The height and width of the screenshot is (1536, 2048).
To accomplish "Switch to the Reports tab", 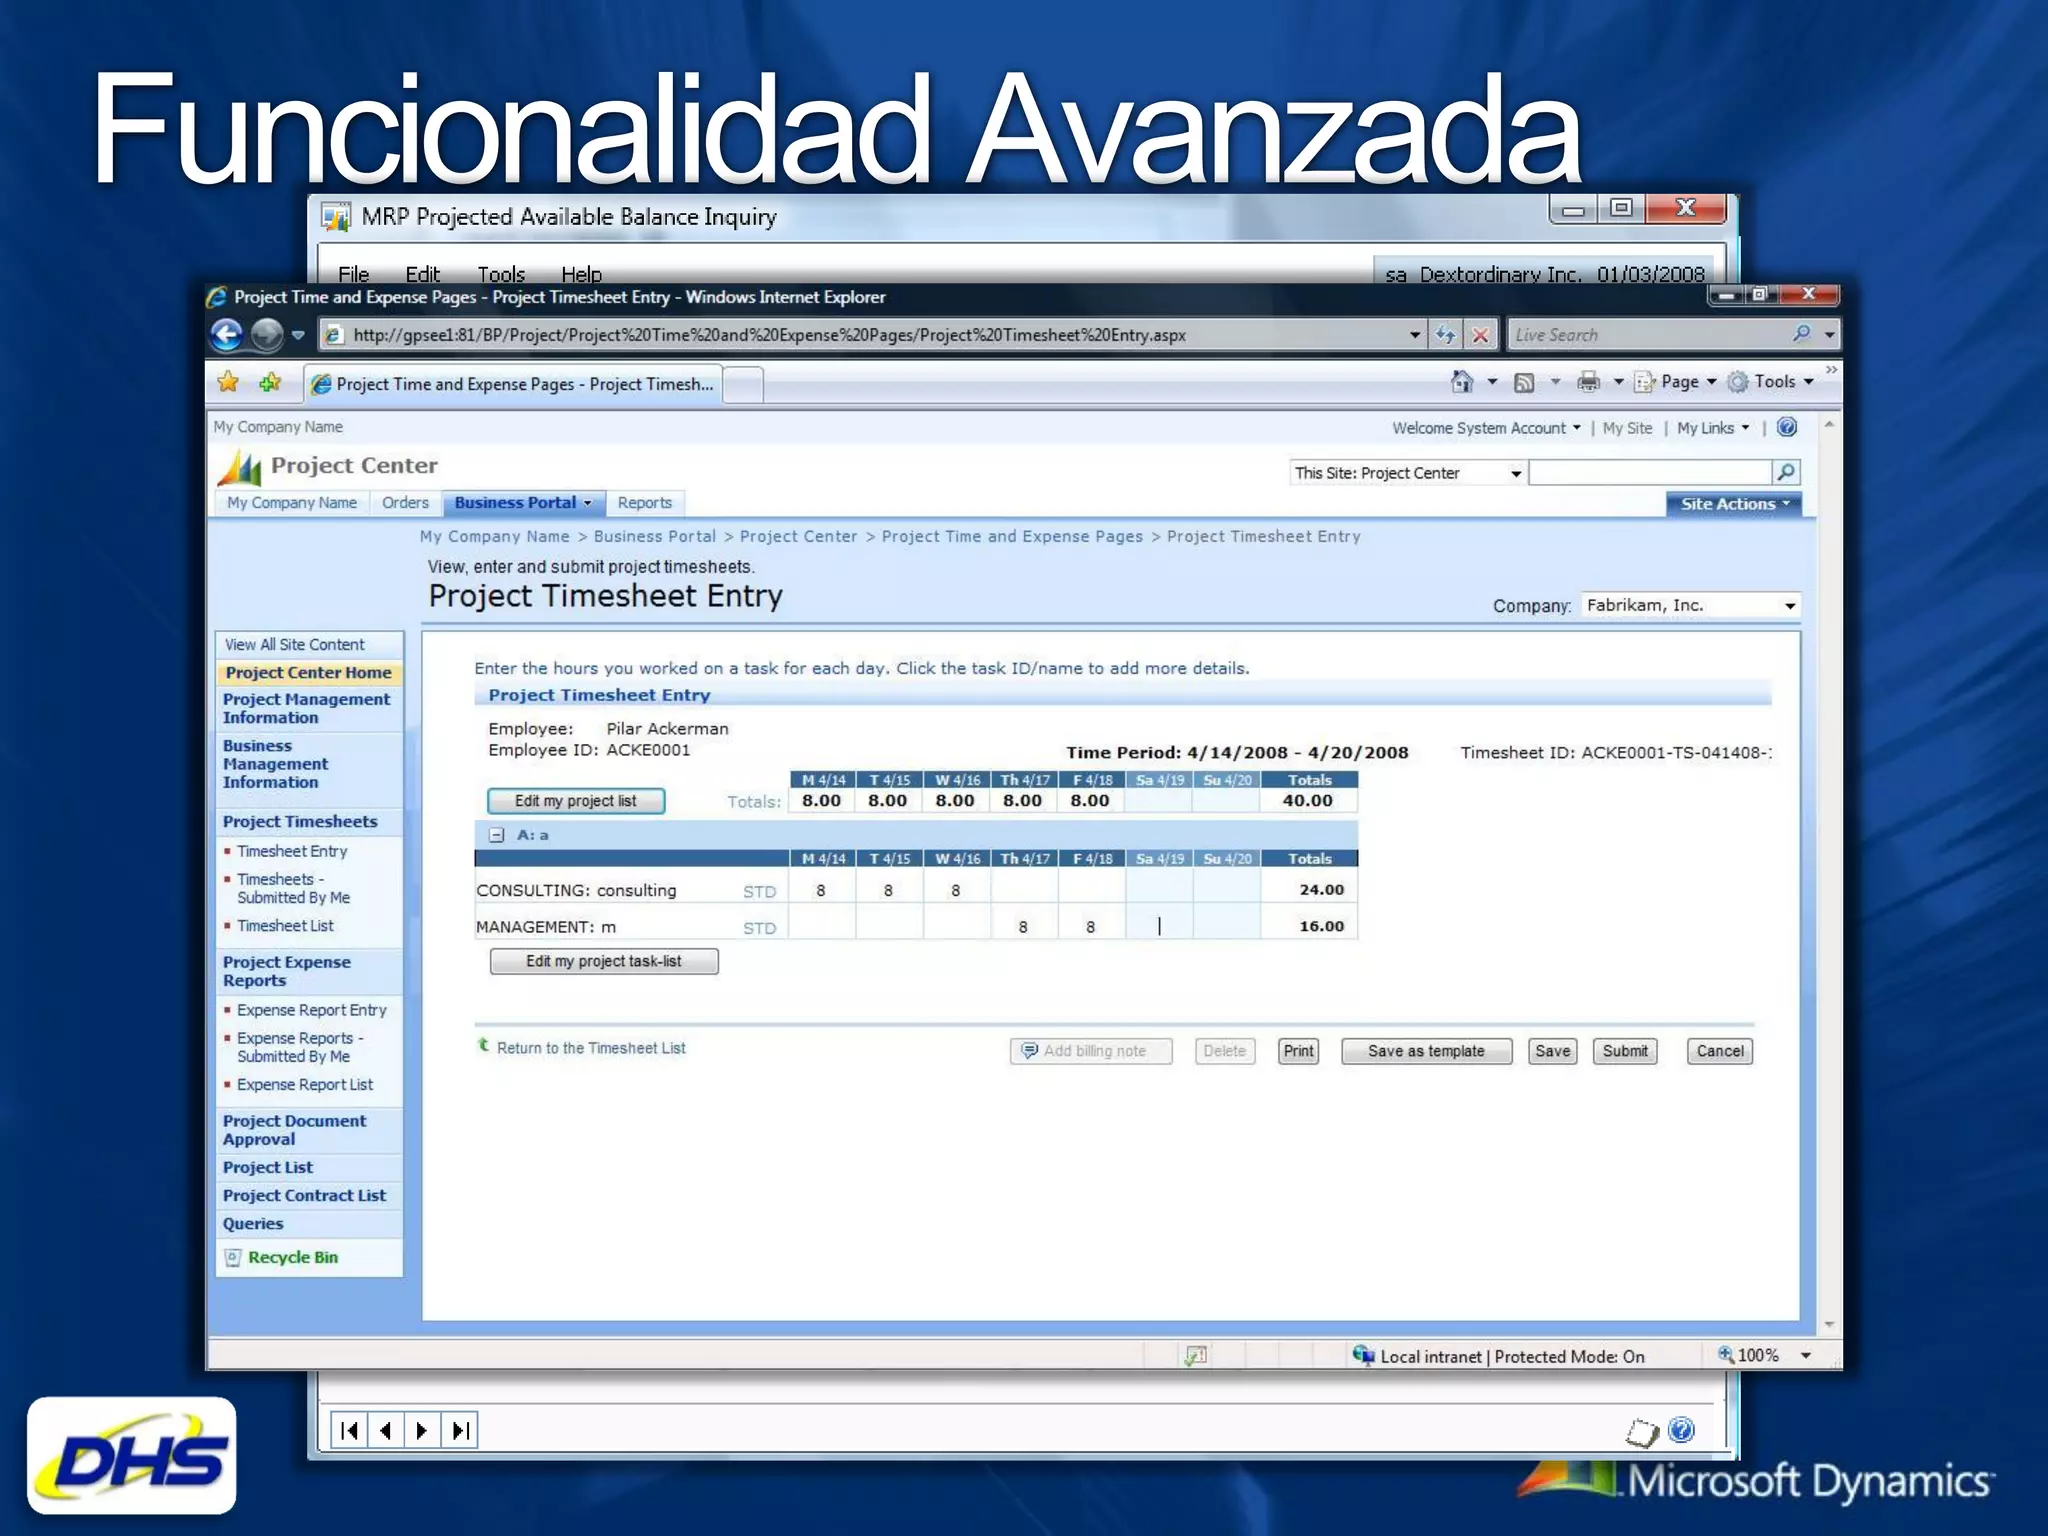I will [x=644, y=503].
